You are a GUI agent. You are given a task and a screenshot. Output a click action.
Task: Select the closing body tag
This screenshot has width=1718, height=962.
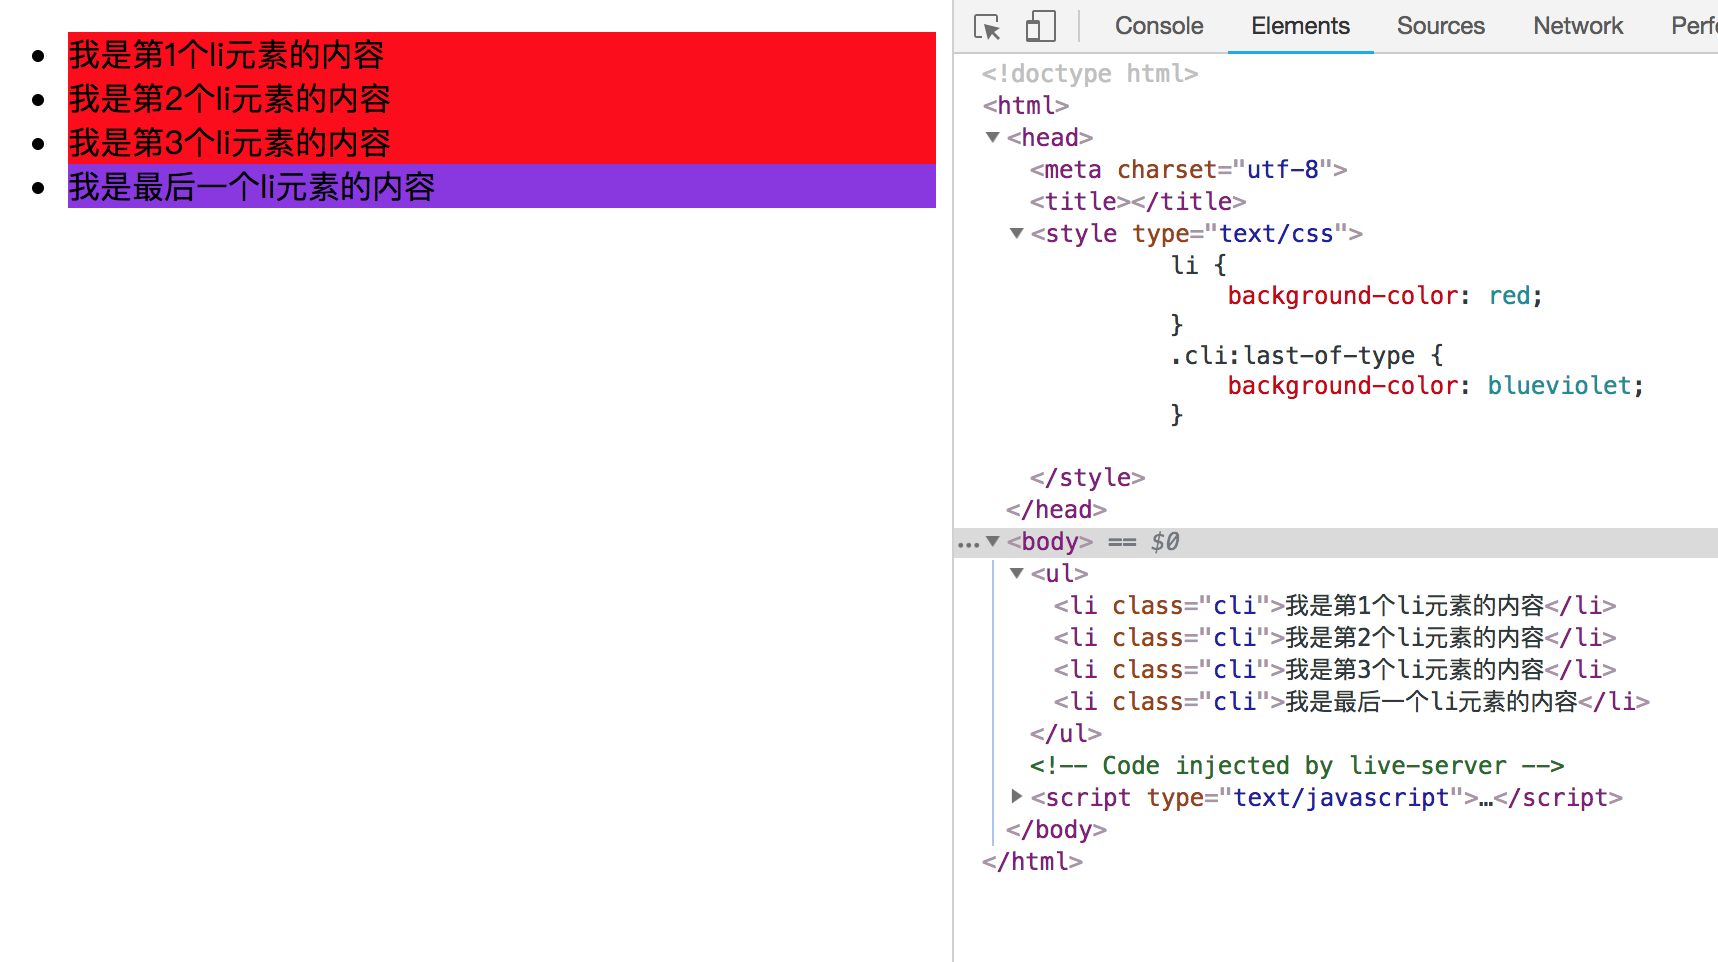pos(1057,829)
